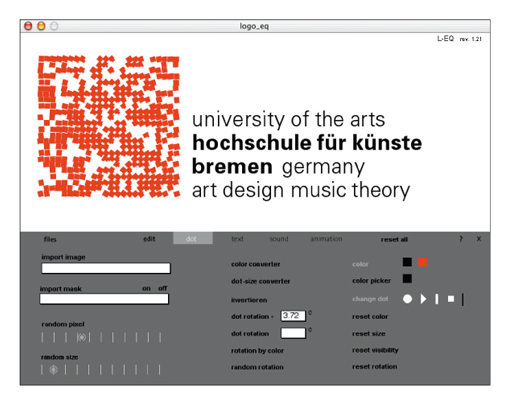Click invertieren

(x=249, y=300)
